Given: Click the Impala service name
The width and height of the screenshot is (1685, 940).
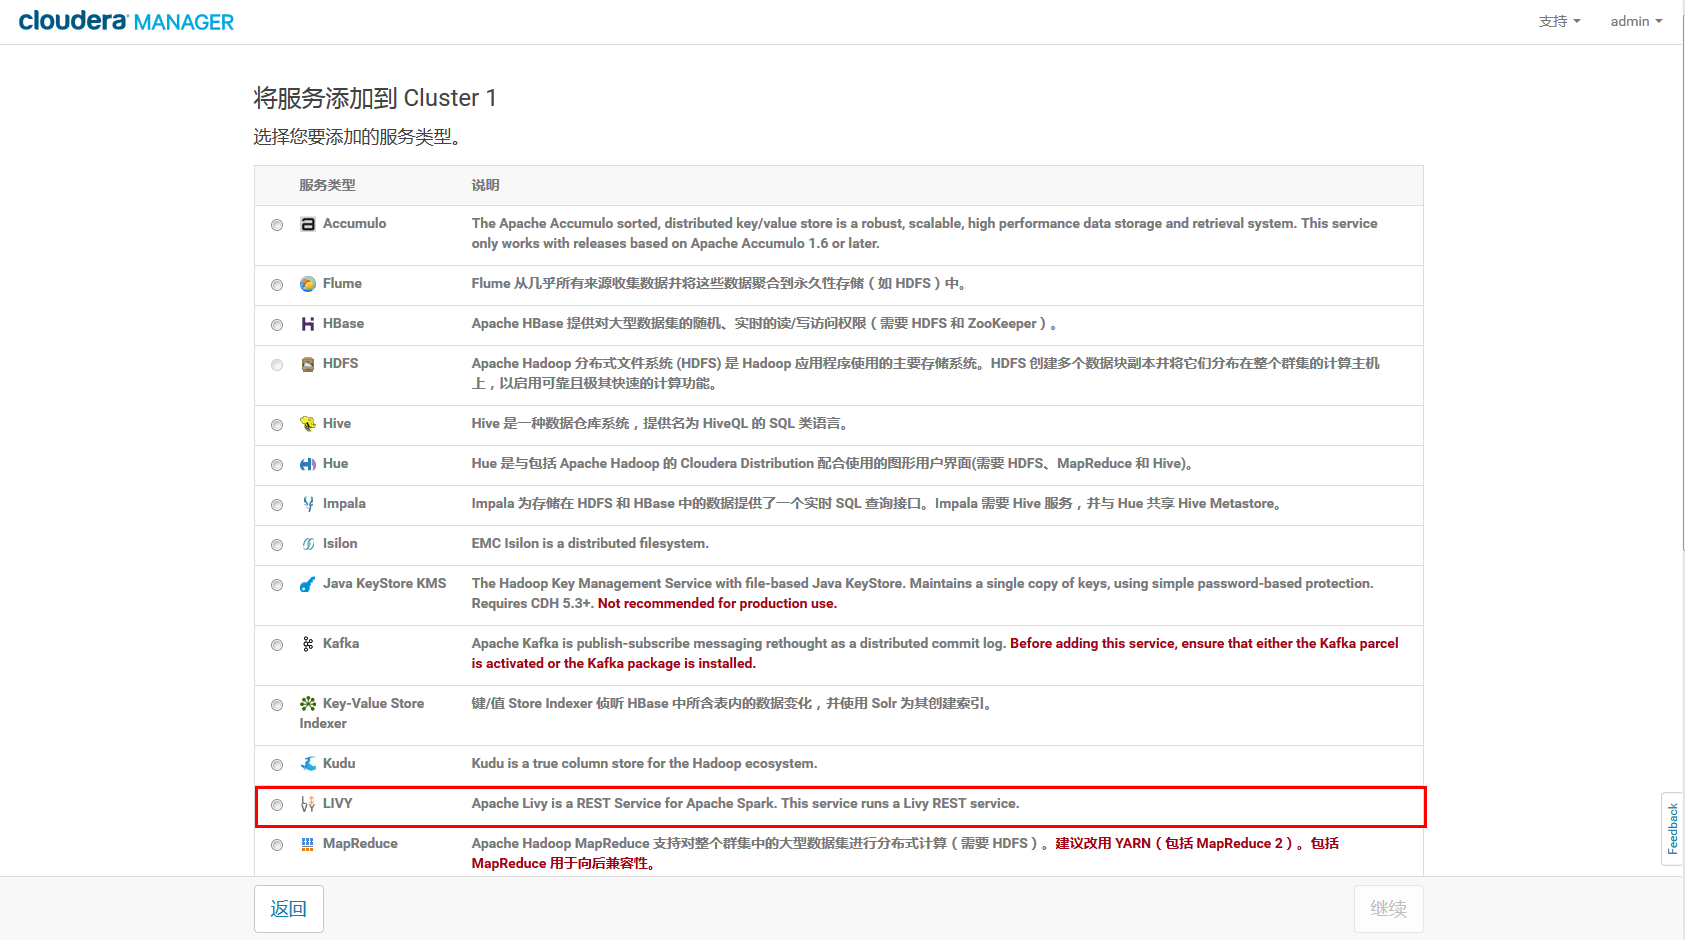Looking at the screenshot, I should pos(344,504).
